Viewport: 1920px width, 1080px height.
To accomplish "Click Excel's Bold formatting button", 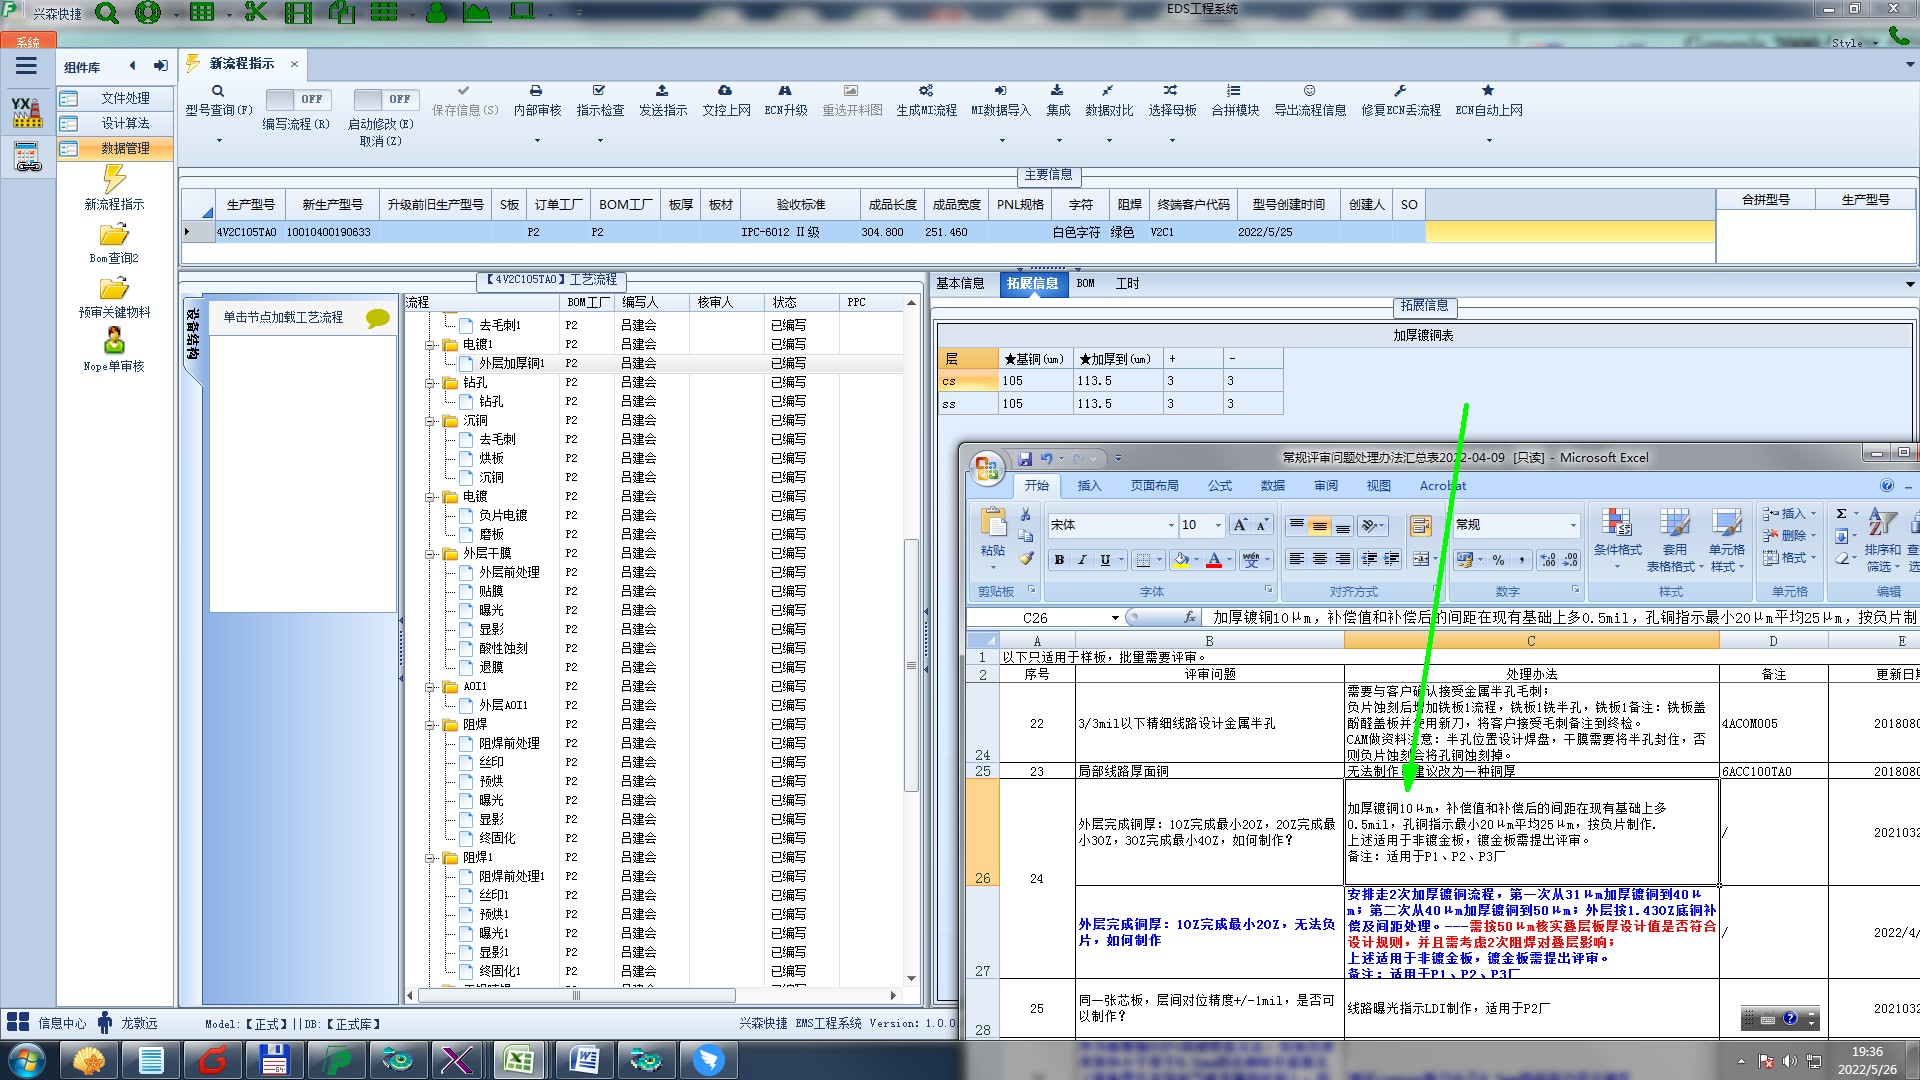I will pos(1059,560).
